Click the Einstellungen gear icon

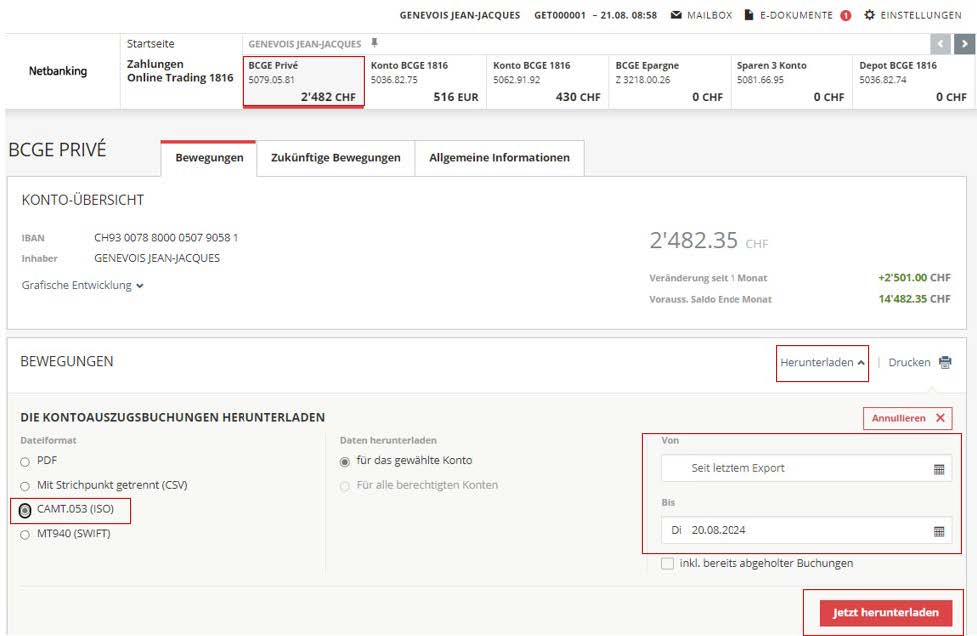pyautogui.click(x=869, y=15)
